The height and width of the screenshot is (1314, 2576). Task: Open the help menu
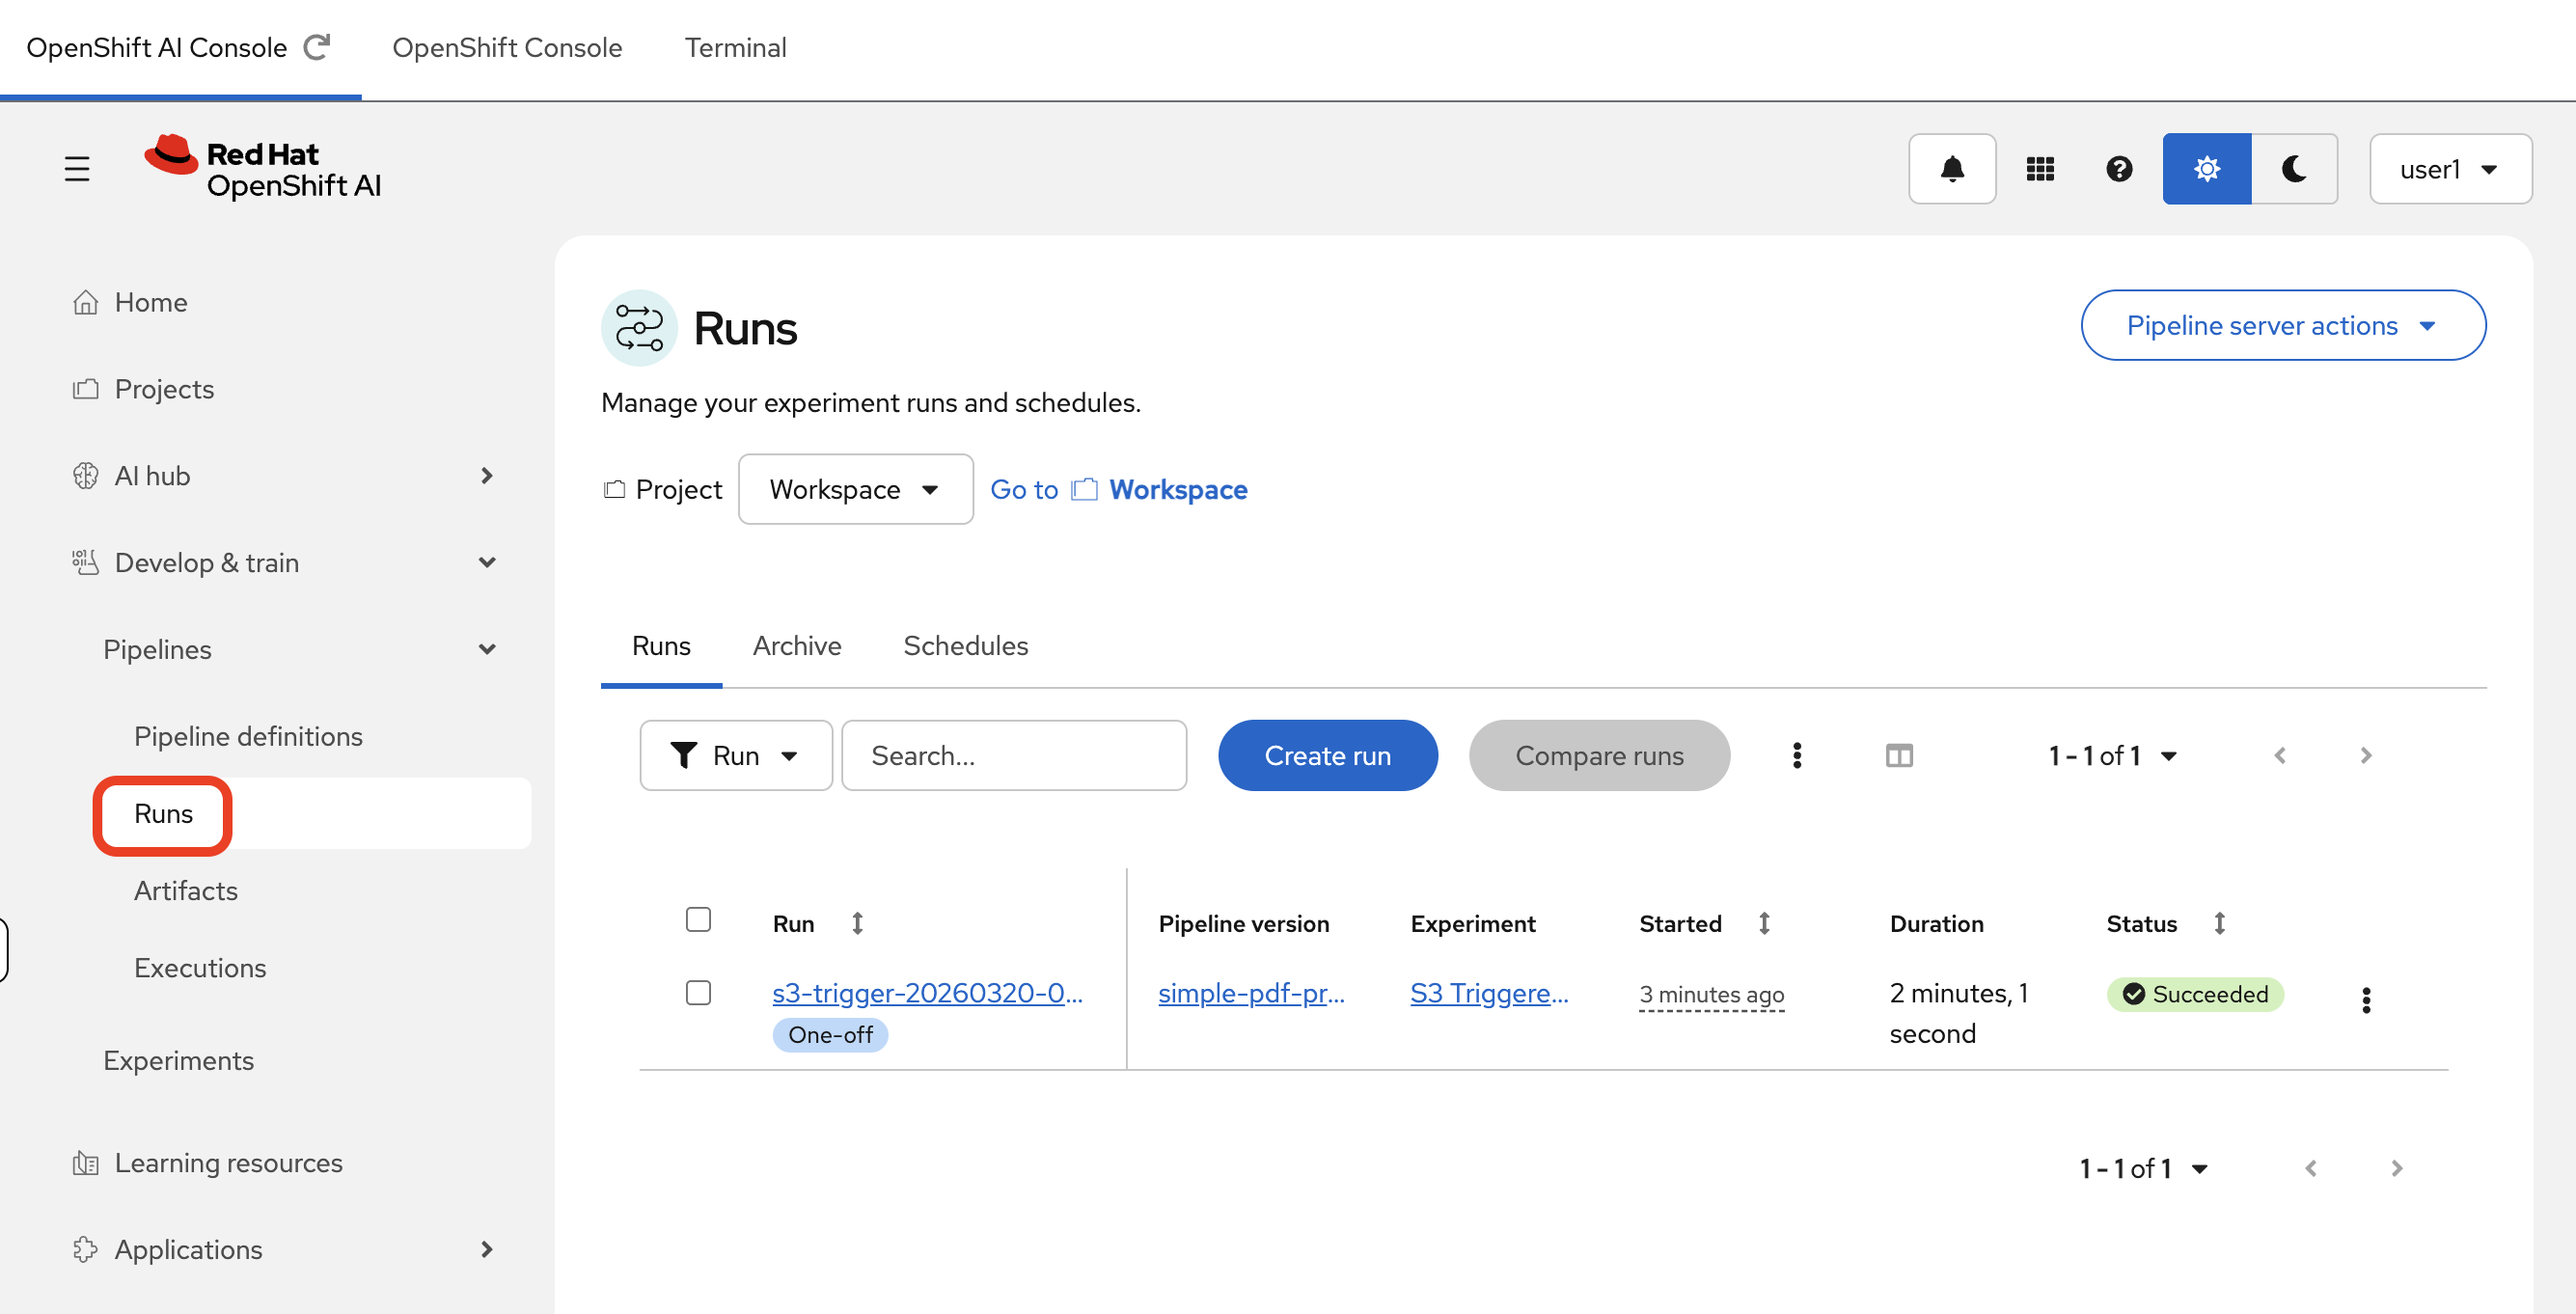tap(2120, 168)
